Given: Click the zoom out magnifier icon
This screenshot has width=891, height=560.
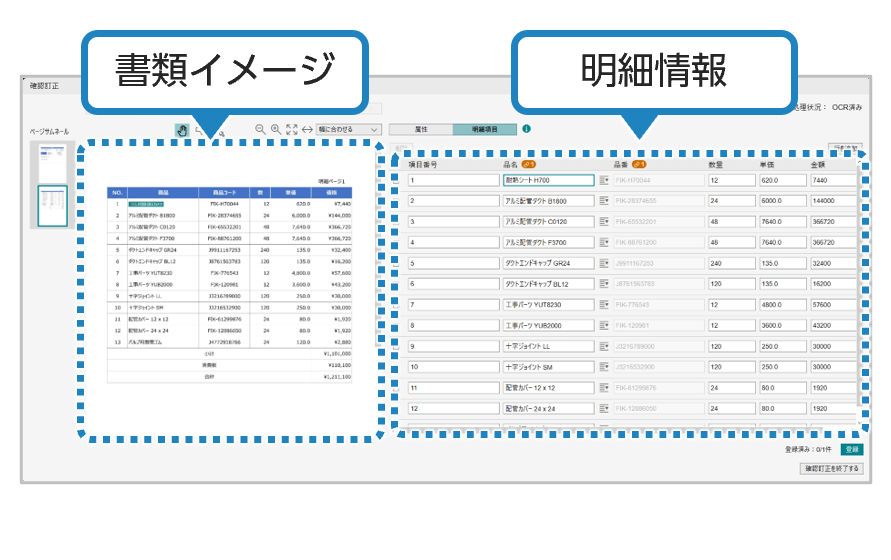Looking at the screenshot, I should pos(260,129).
